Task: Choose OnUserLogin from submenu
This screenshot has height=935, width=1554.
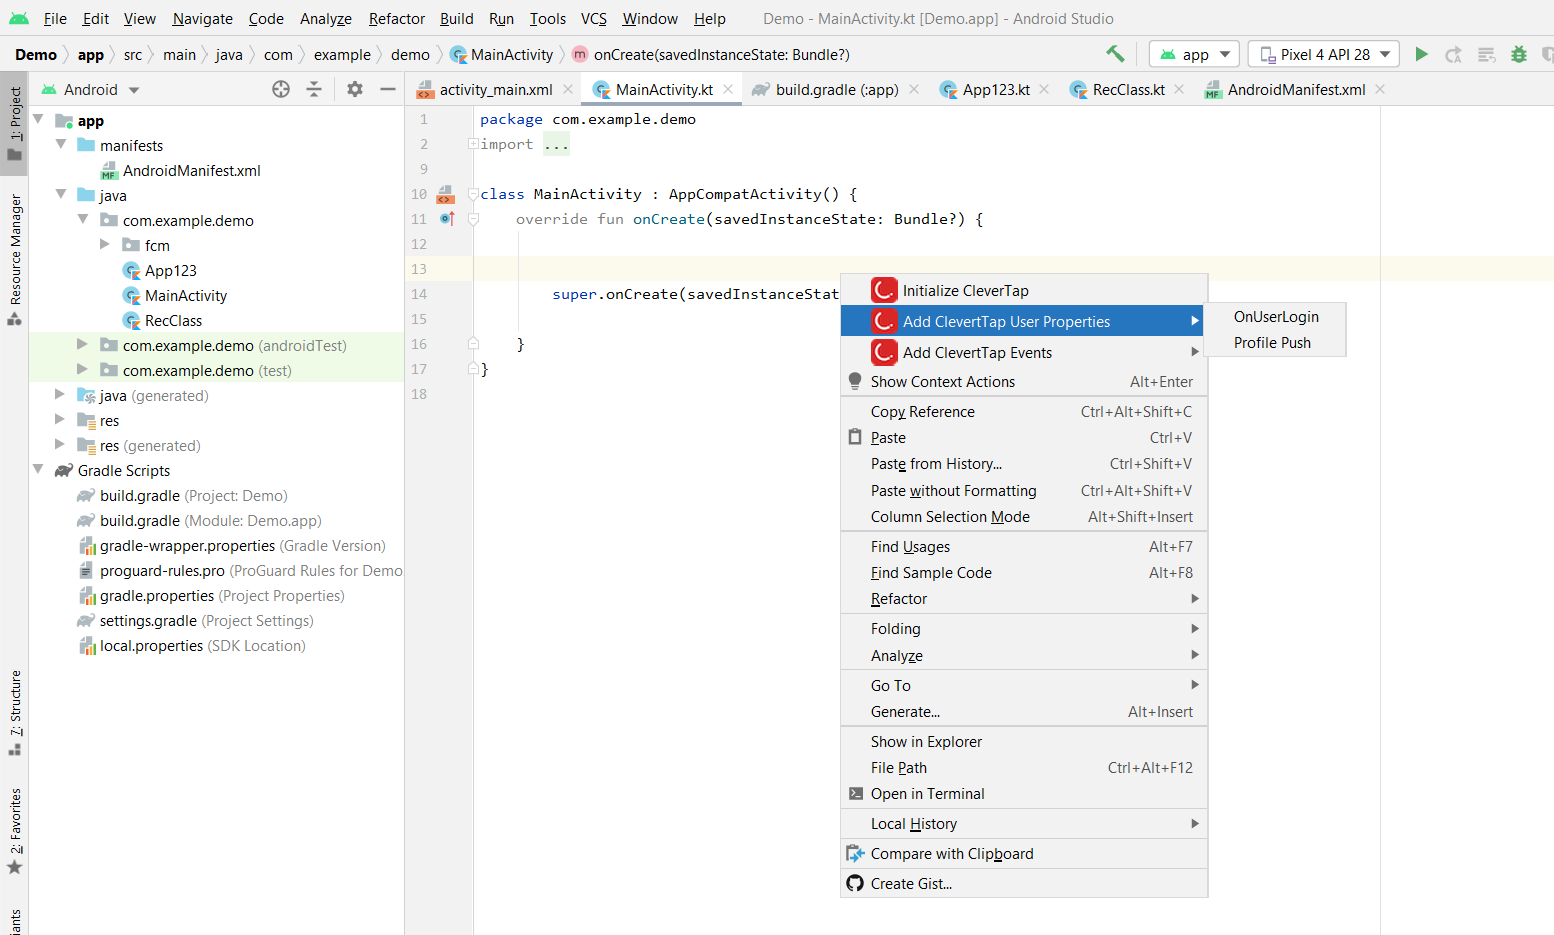Action: point(1276,316)
